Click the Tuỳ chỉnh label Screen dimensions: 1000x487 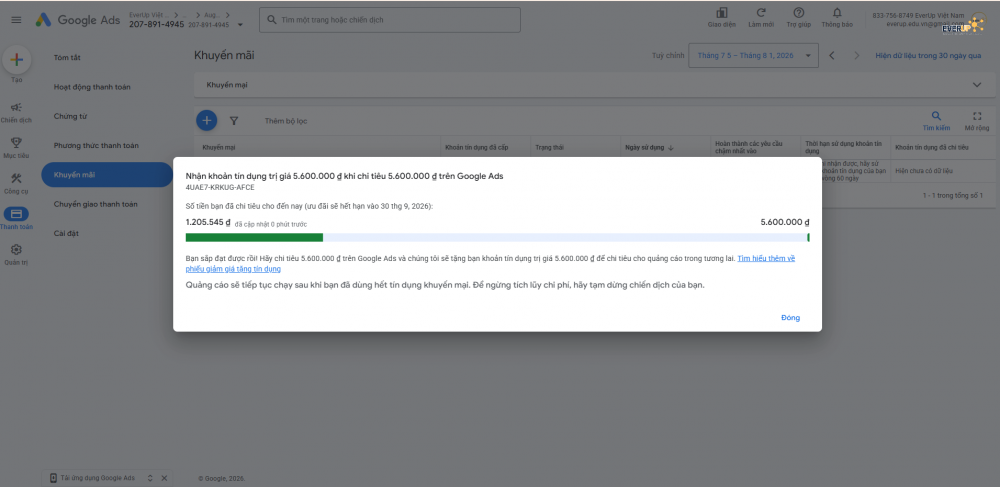click(668, 55)
